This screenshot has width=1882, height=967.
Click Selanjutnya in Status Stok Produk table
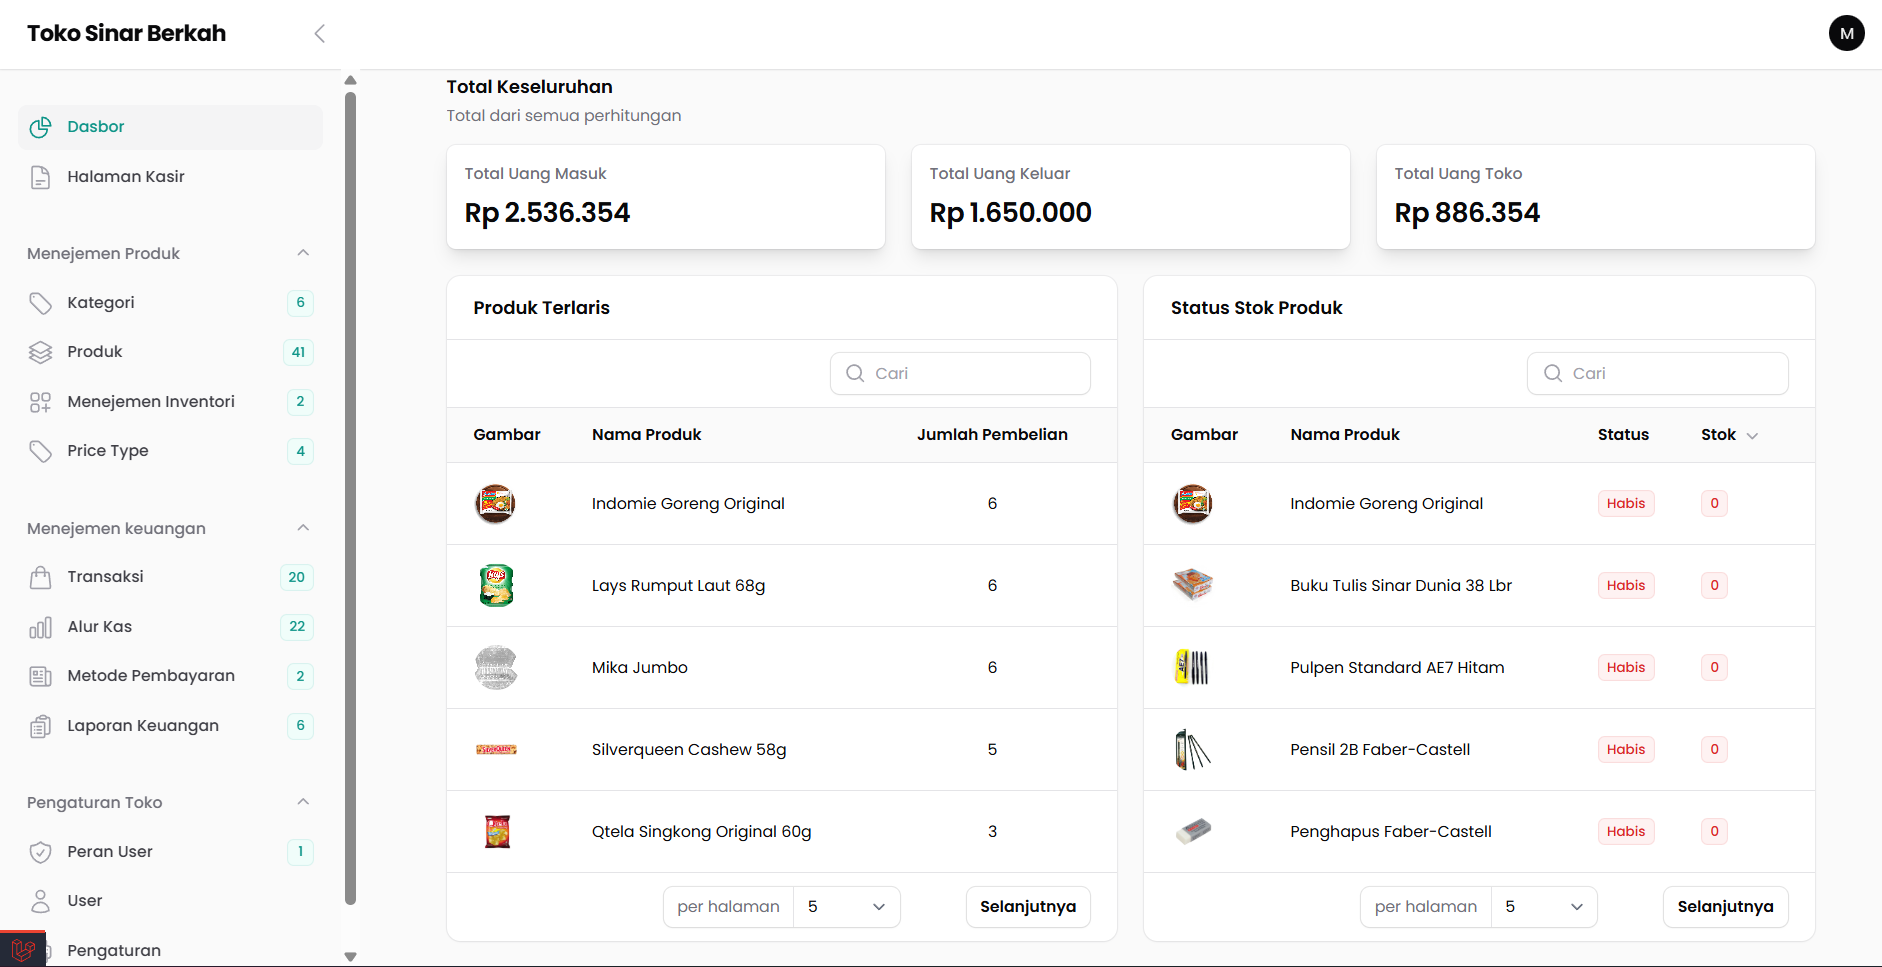1725,907
